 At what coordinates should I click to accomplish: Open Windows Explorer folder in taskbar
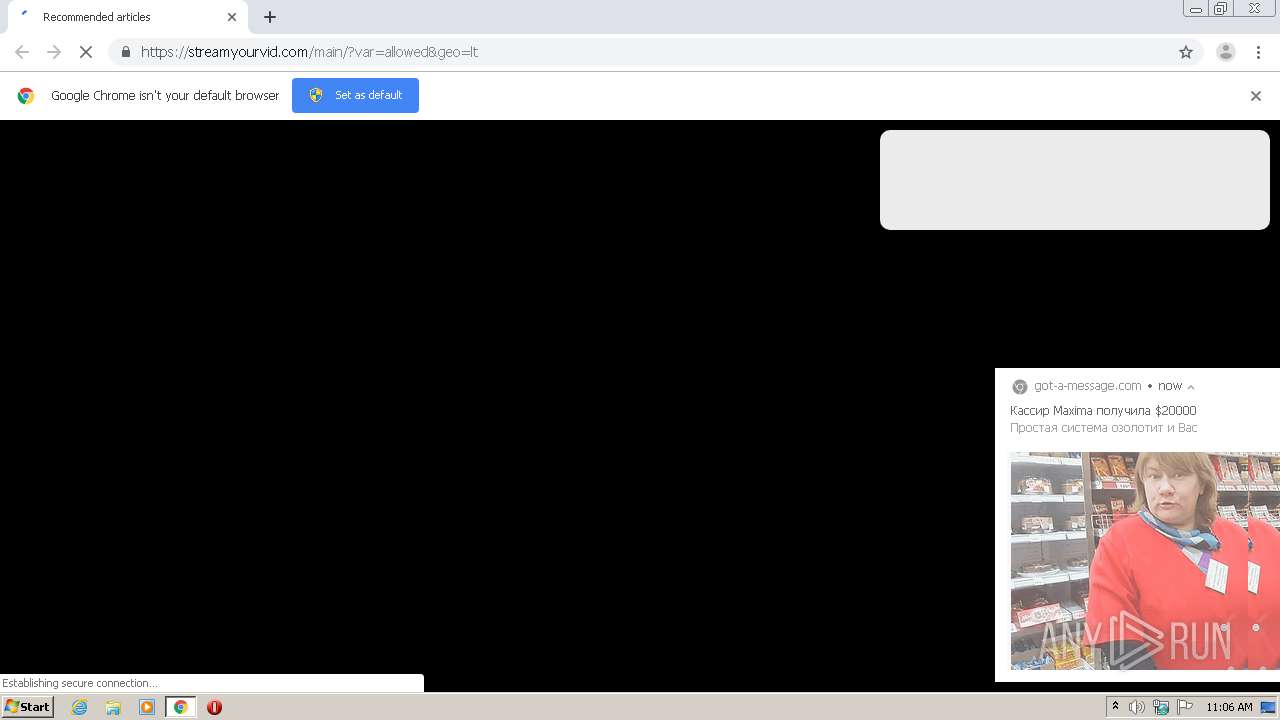coord(113,707)
